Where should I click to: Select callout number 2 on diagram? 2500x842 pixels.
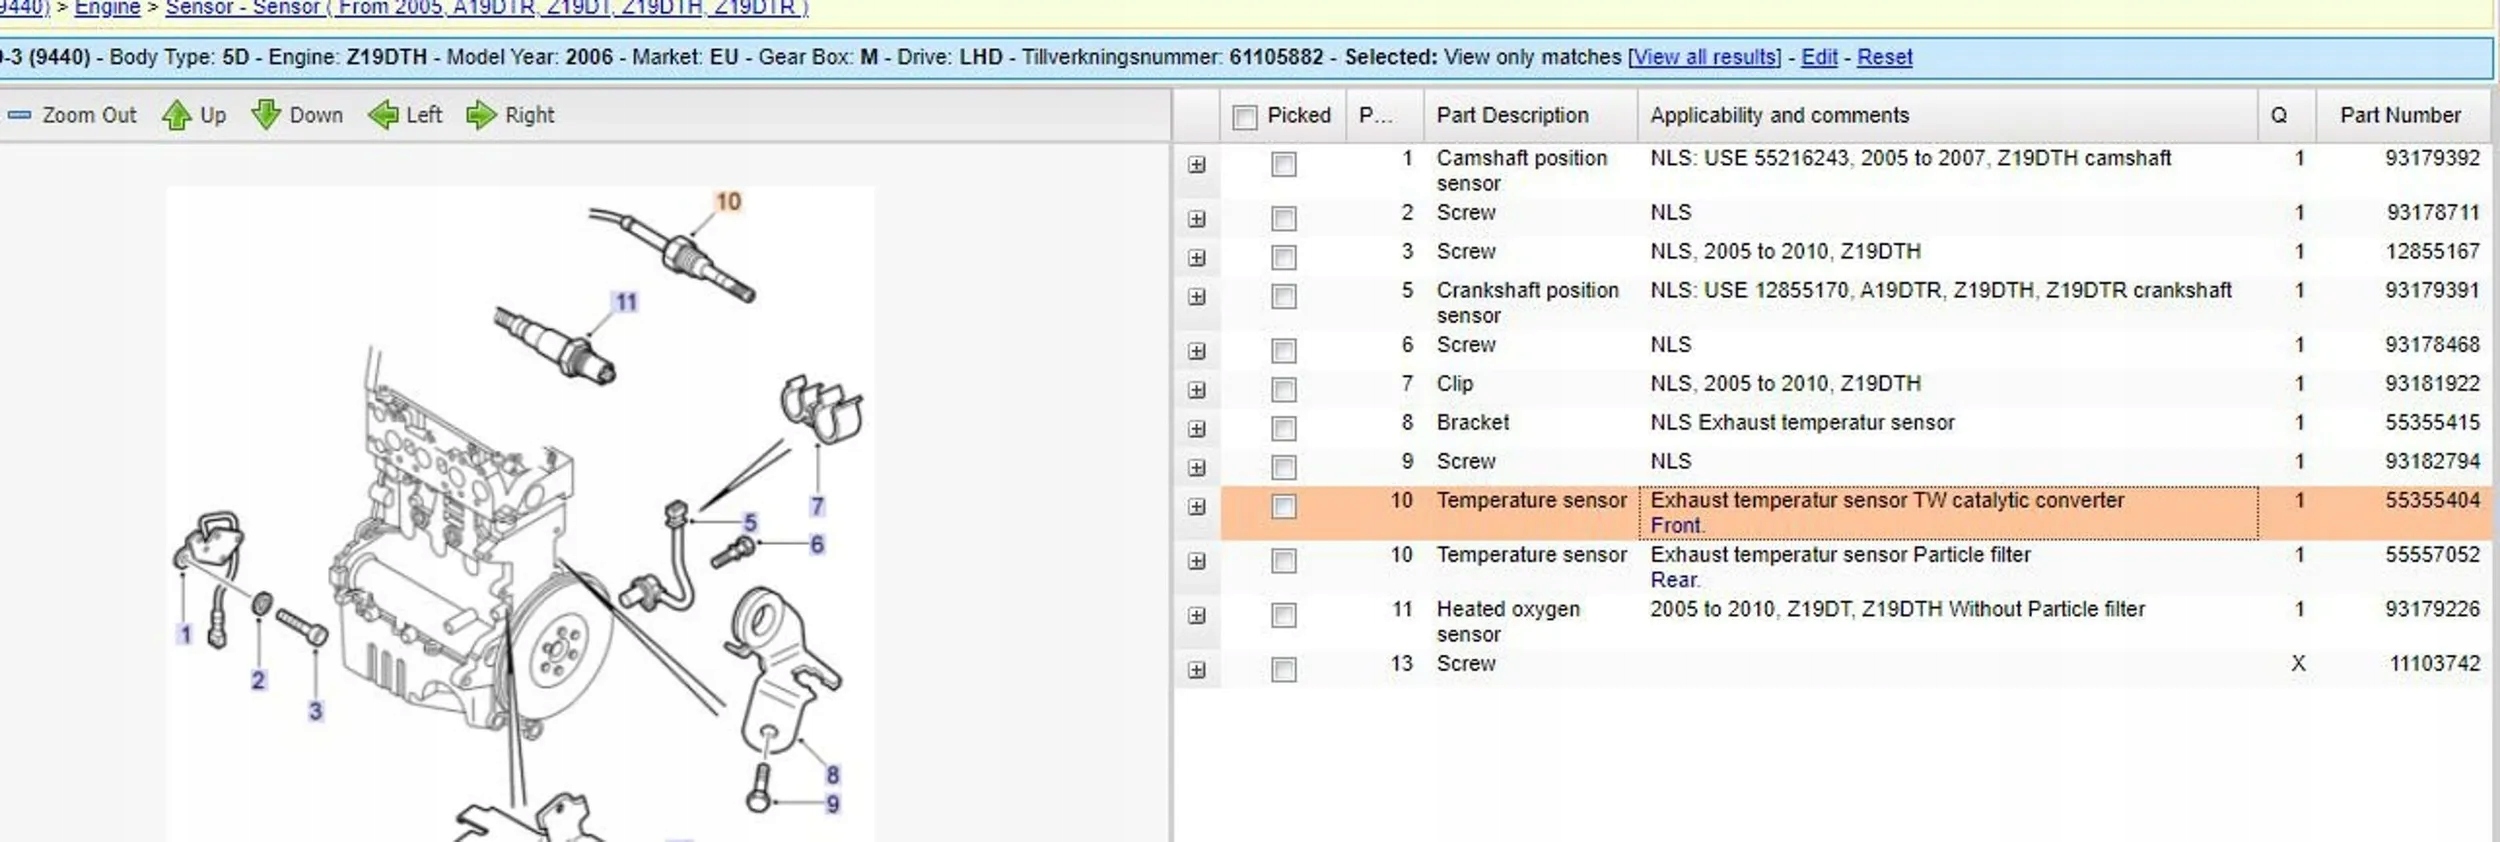tap(258, 680)
